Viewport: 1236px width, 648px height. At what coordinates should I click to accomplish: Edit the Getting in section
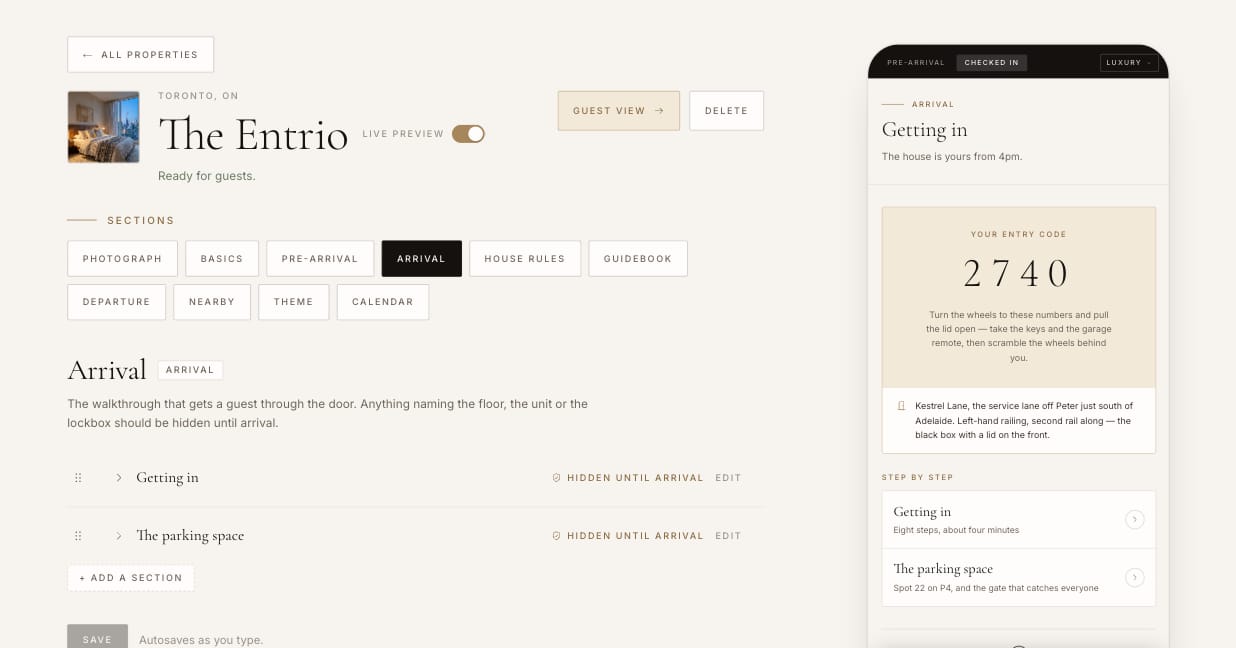point(729,478)
